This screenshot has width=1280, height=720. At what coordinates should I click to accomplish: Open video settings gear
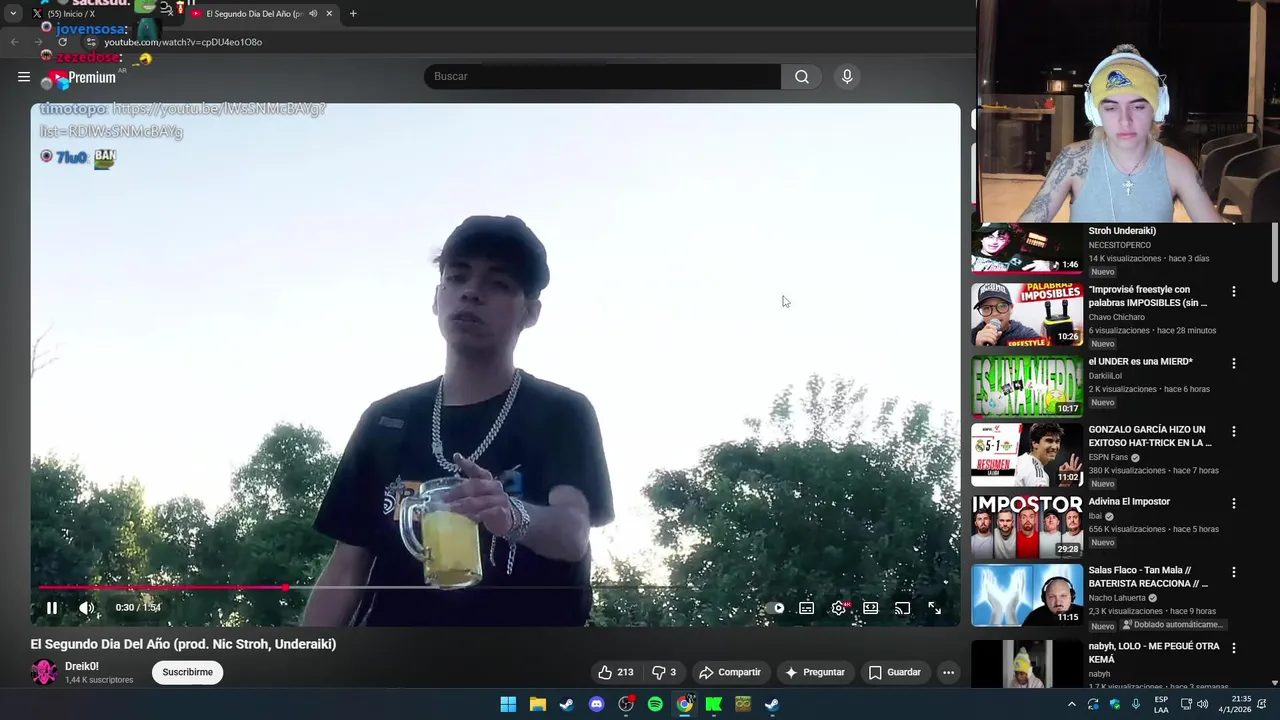[839, 608]
